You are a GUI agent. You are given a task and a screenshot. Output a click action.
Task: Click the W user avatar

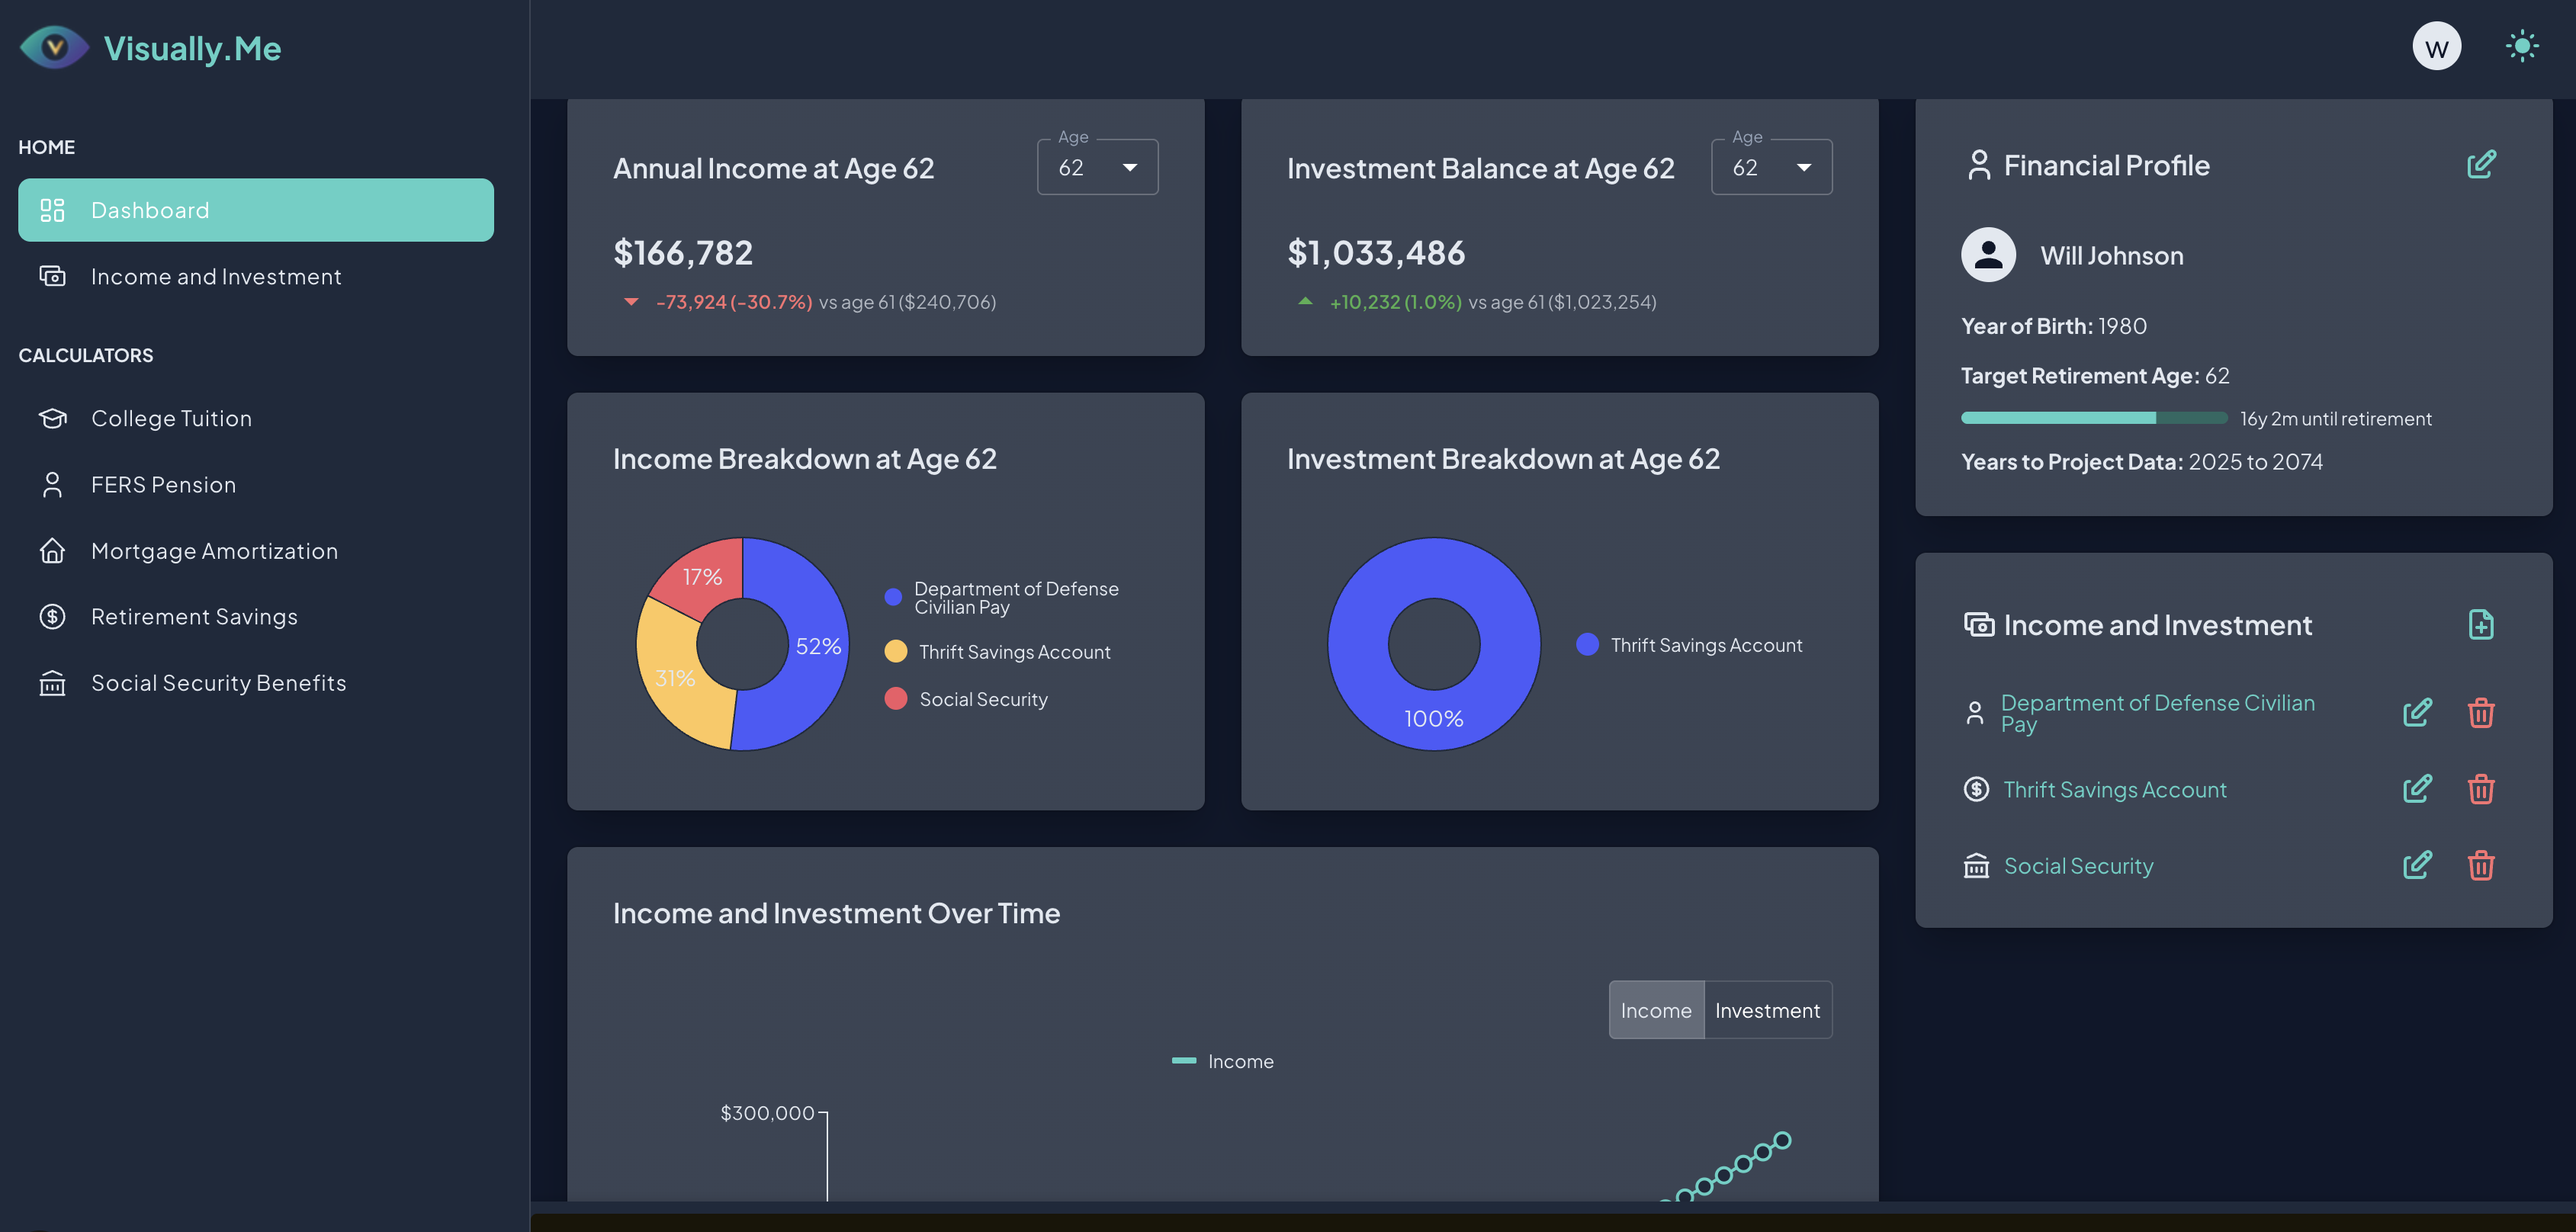[x=2437, y=45]
